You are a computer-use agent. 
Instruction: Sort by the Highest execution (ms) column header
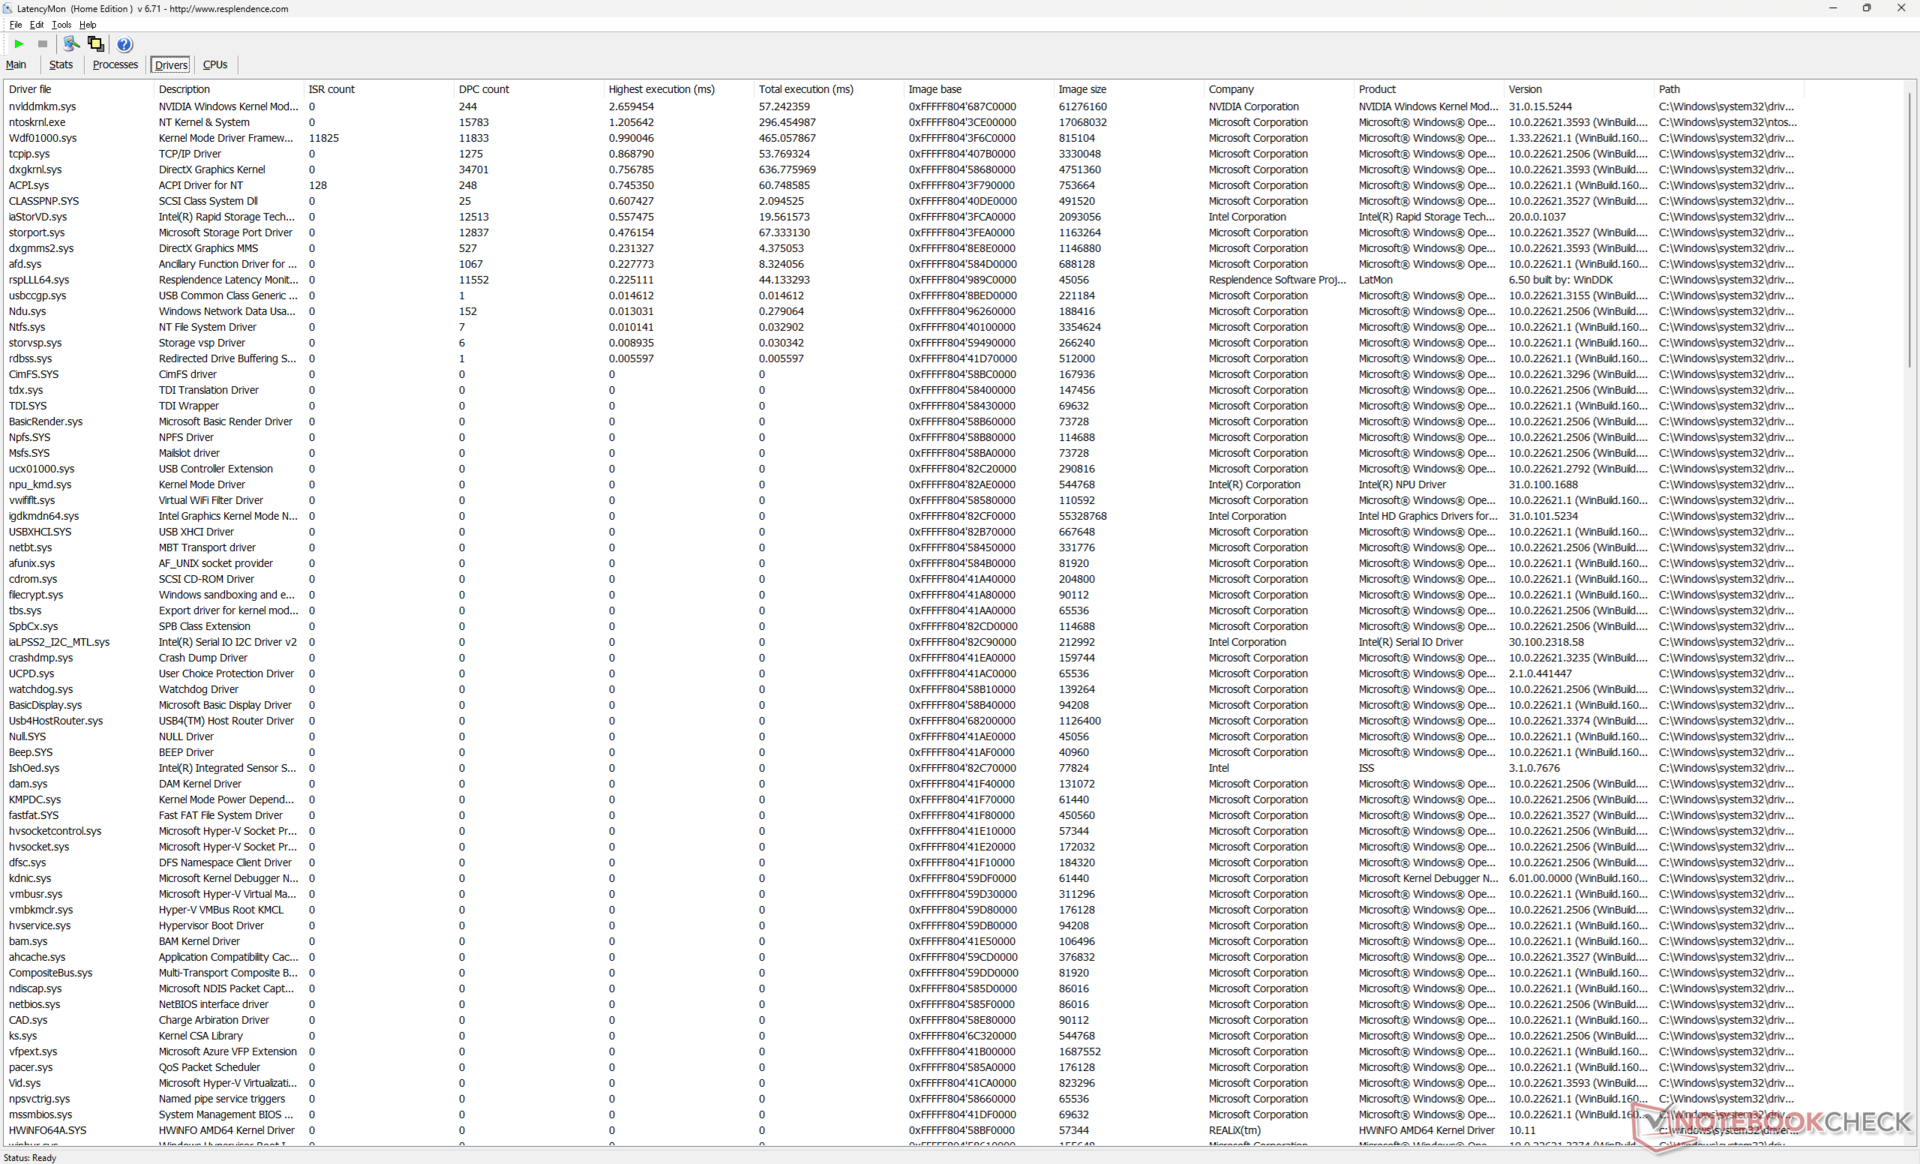661,89
